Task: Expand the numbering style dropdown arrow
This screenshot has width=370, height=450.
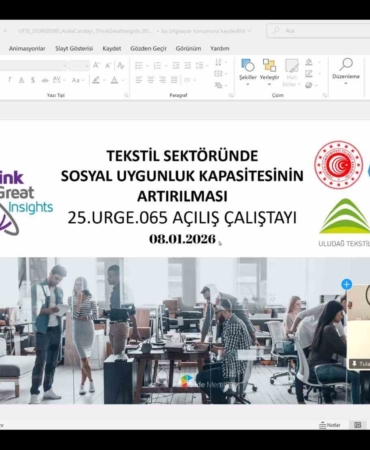Action: pos(166,66)
